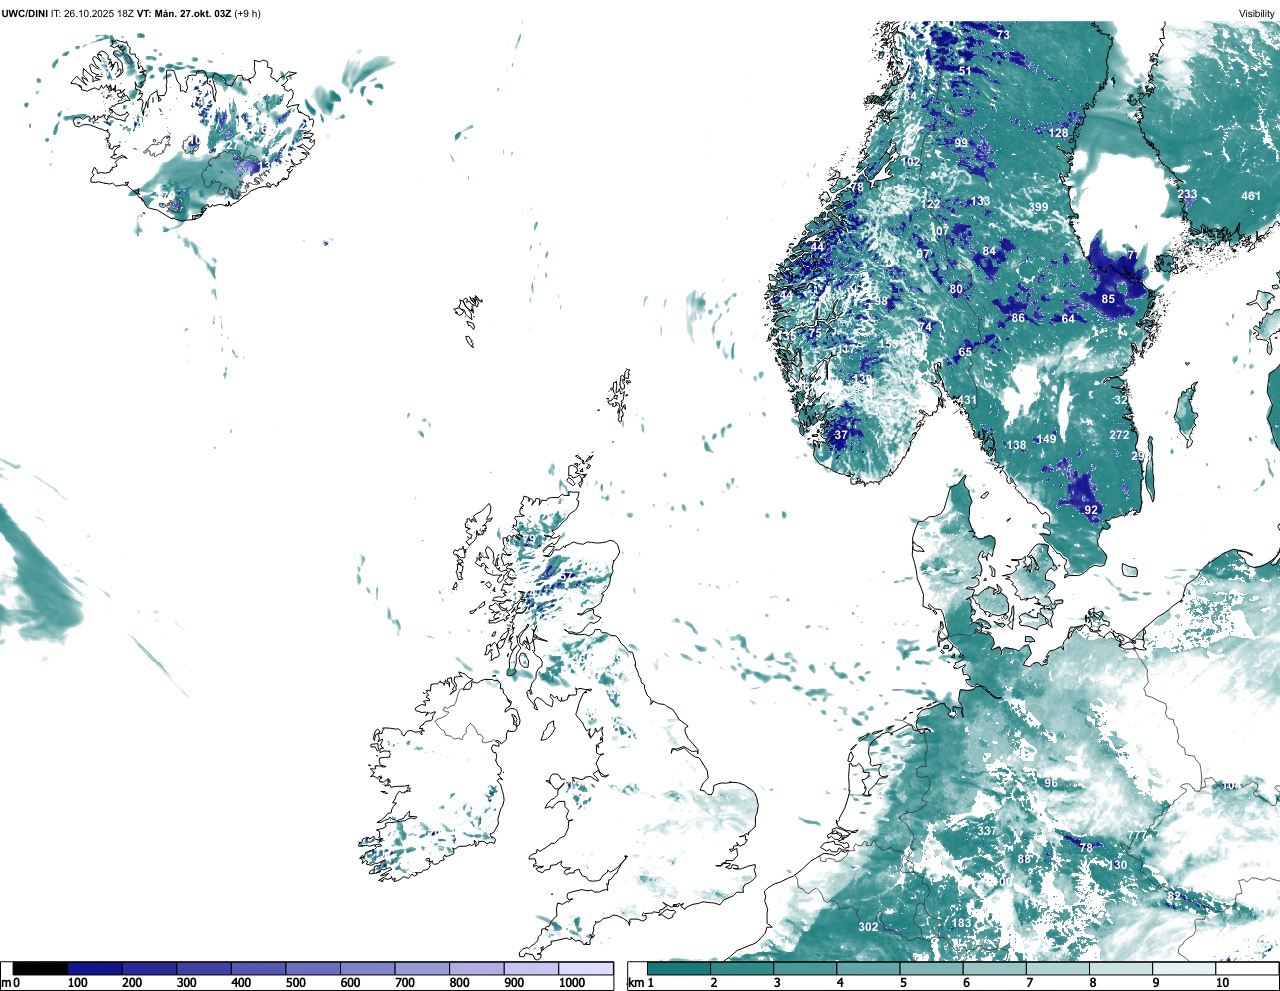Click the visibility value '122' on the map
Viewport: 1280px width, 991px height.
pos(931,204)
